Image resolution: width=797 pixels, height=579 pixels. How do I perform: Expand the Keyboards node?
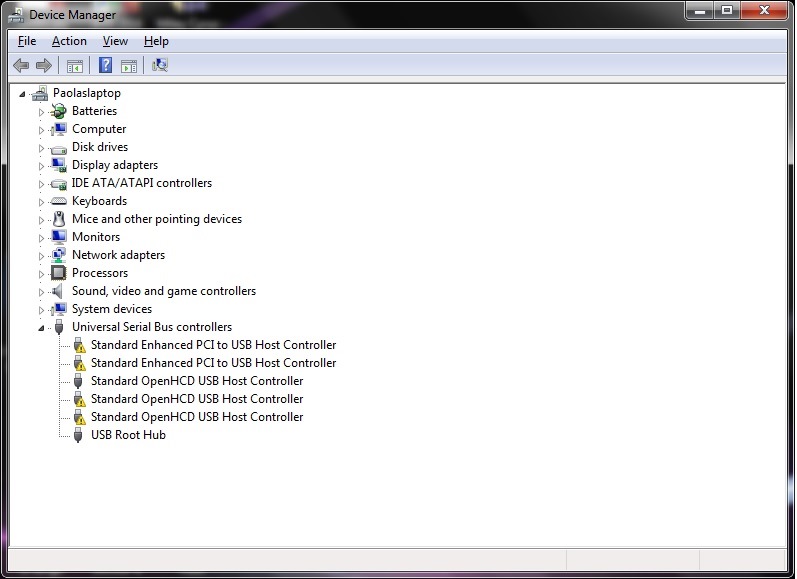tap(41, 202)
